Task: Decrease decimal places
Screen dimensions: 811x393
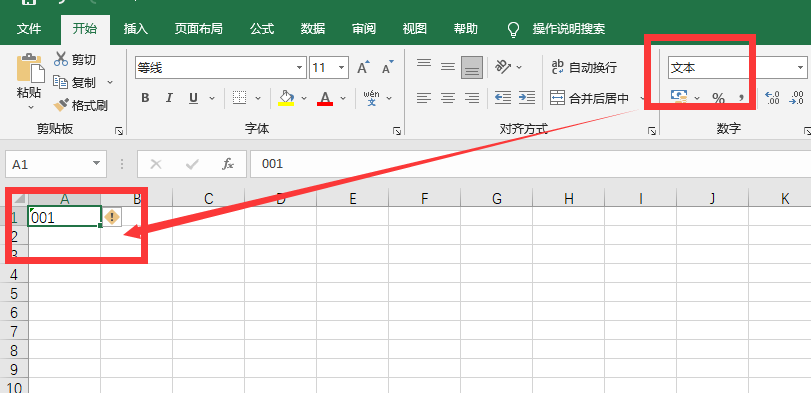Action: [x=796, y=98]
